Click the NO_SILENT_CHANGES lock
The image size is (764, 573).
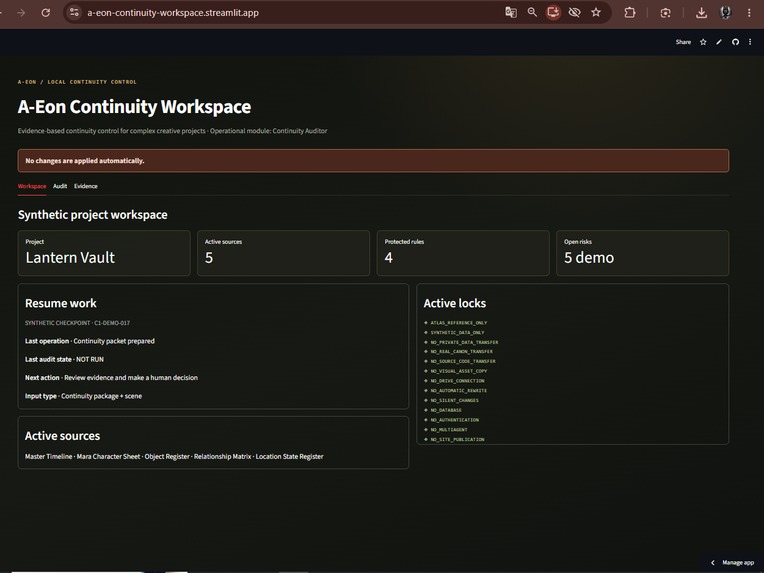coord(455,400)
